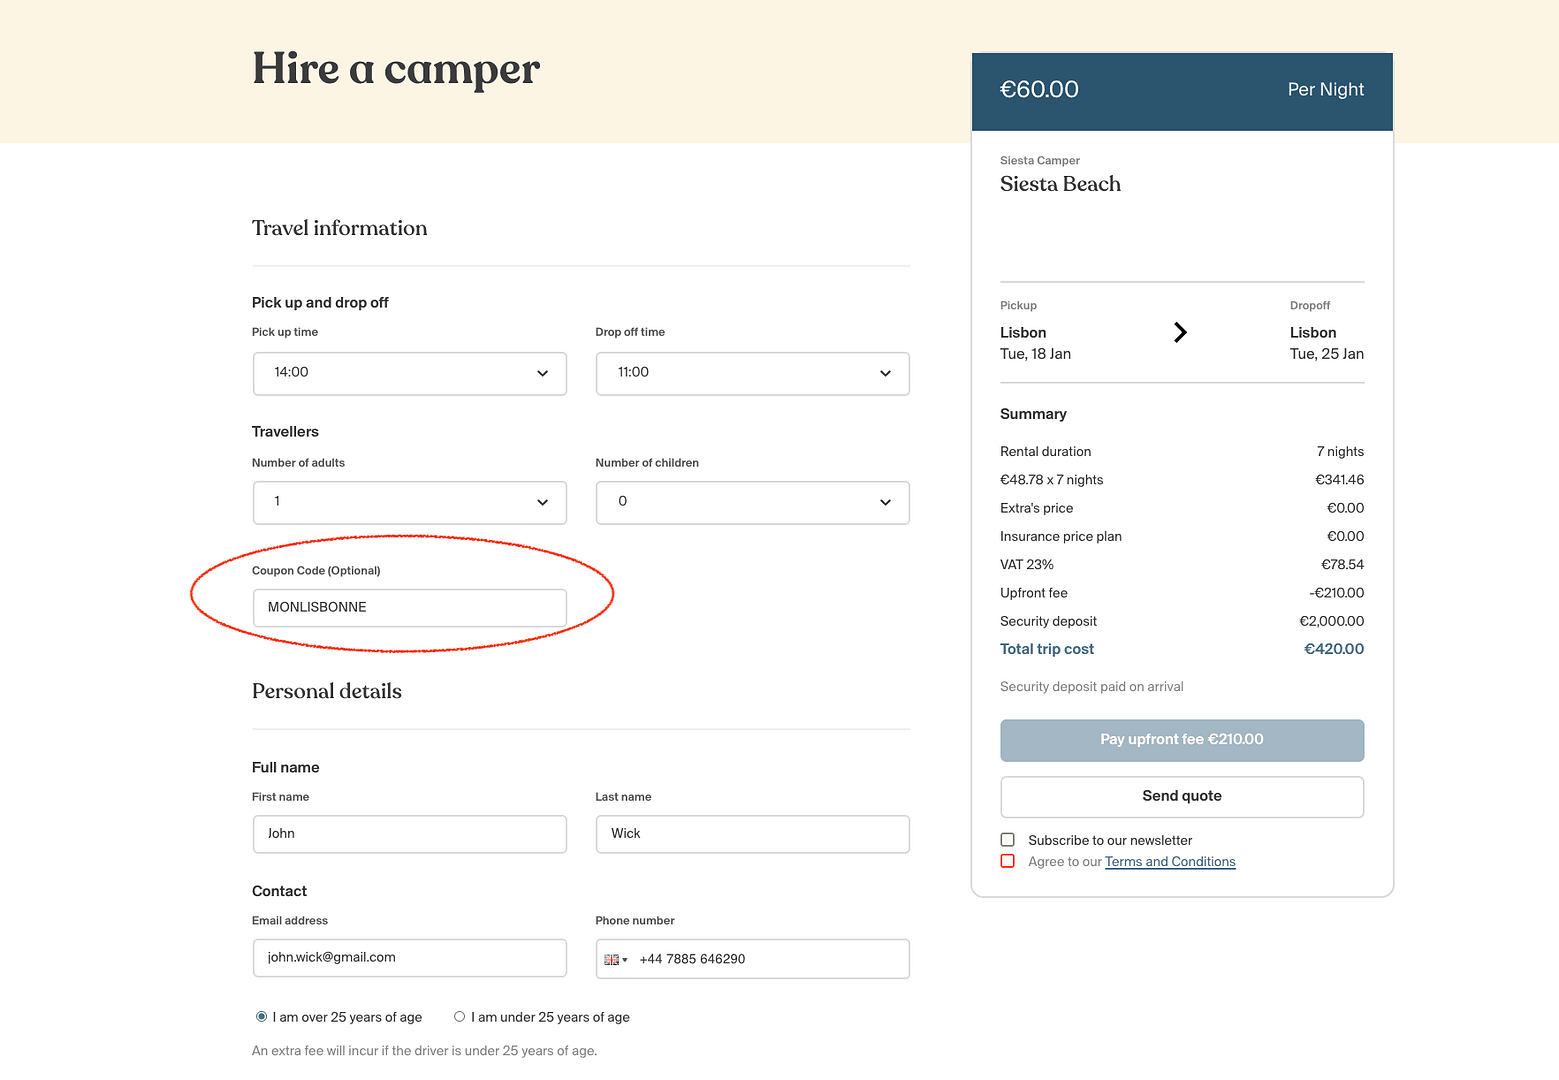Viewport: 1559px width, 1080px height.
Task: Click the Last name field containing Wick
Action: [752, 834]
